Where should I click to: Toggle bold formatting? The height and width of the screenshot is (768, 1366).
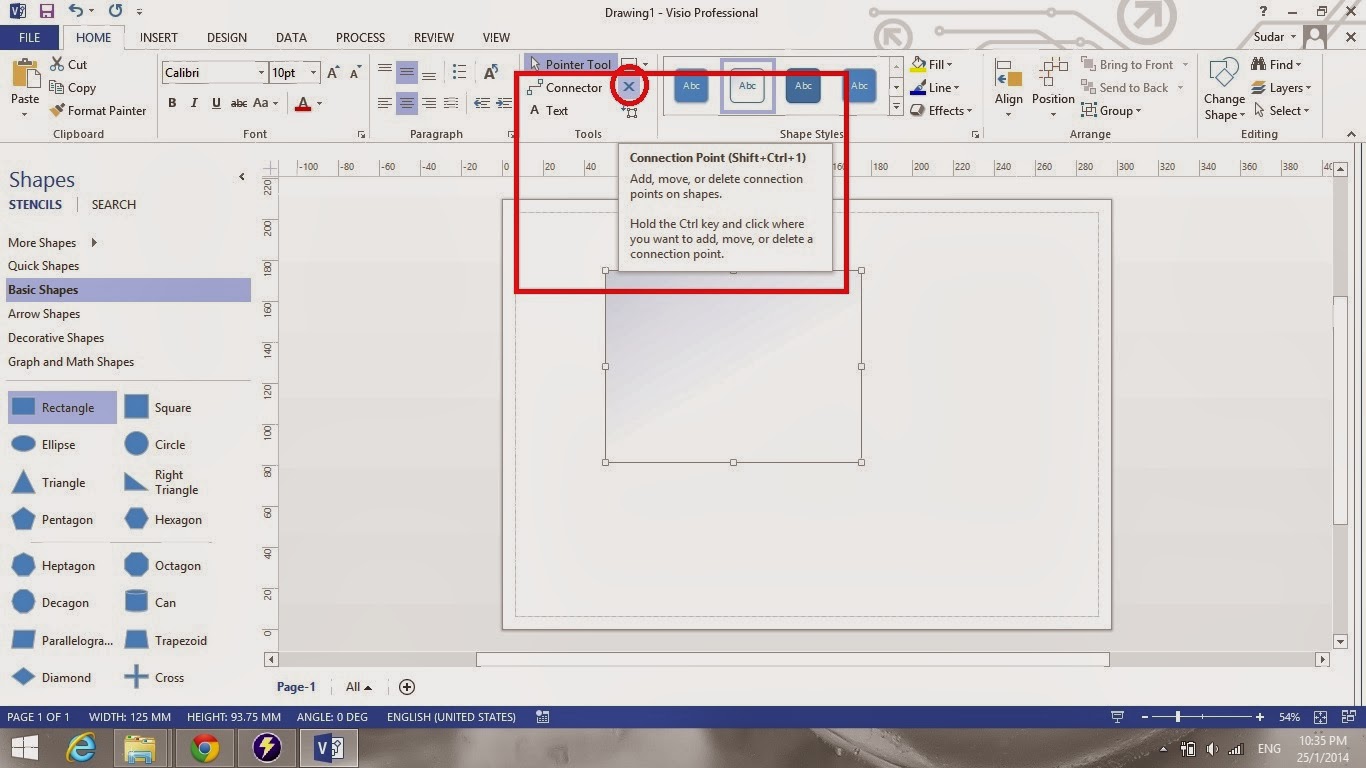click(171, 102)
